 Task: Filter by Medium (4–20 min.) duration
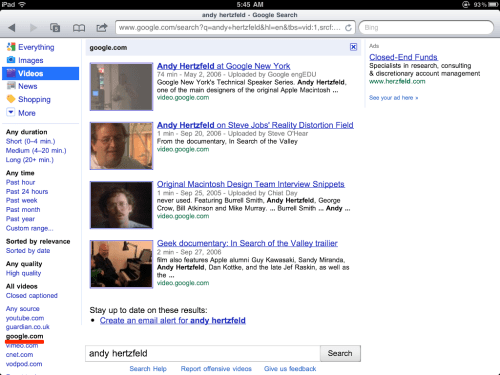(36, 151)
